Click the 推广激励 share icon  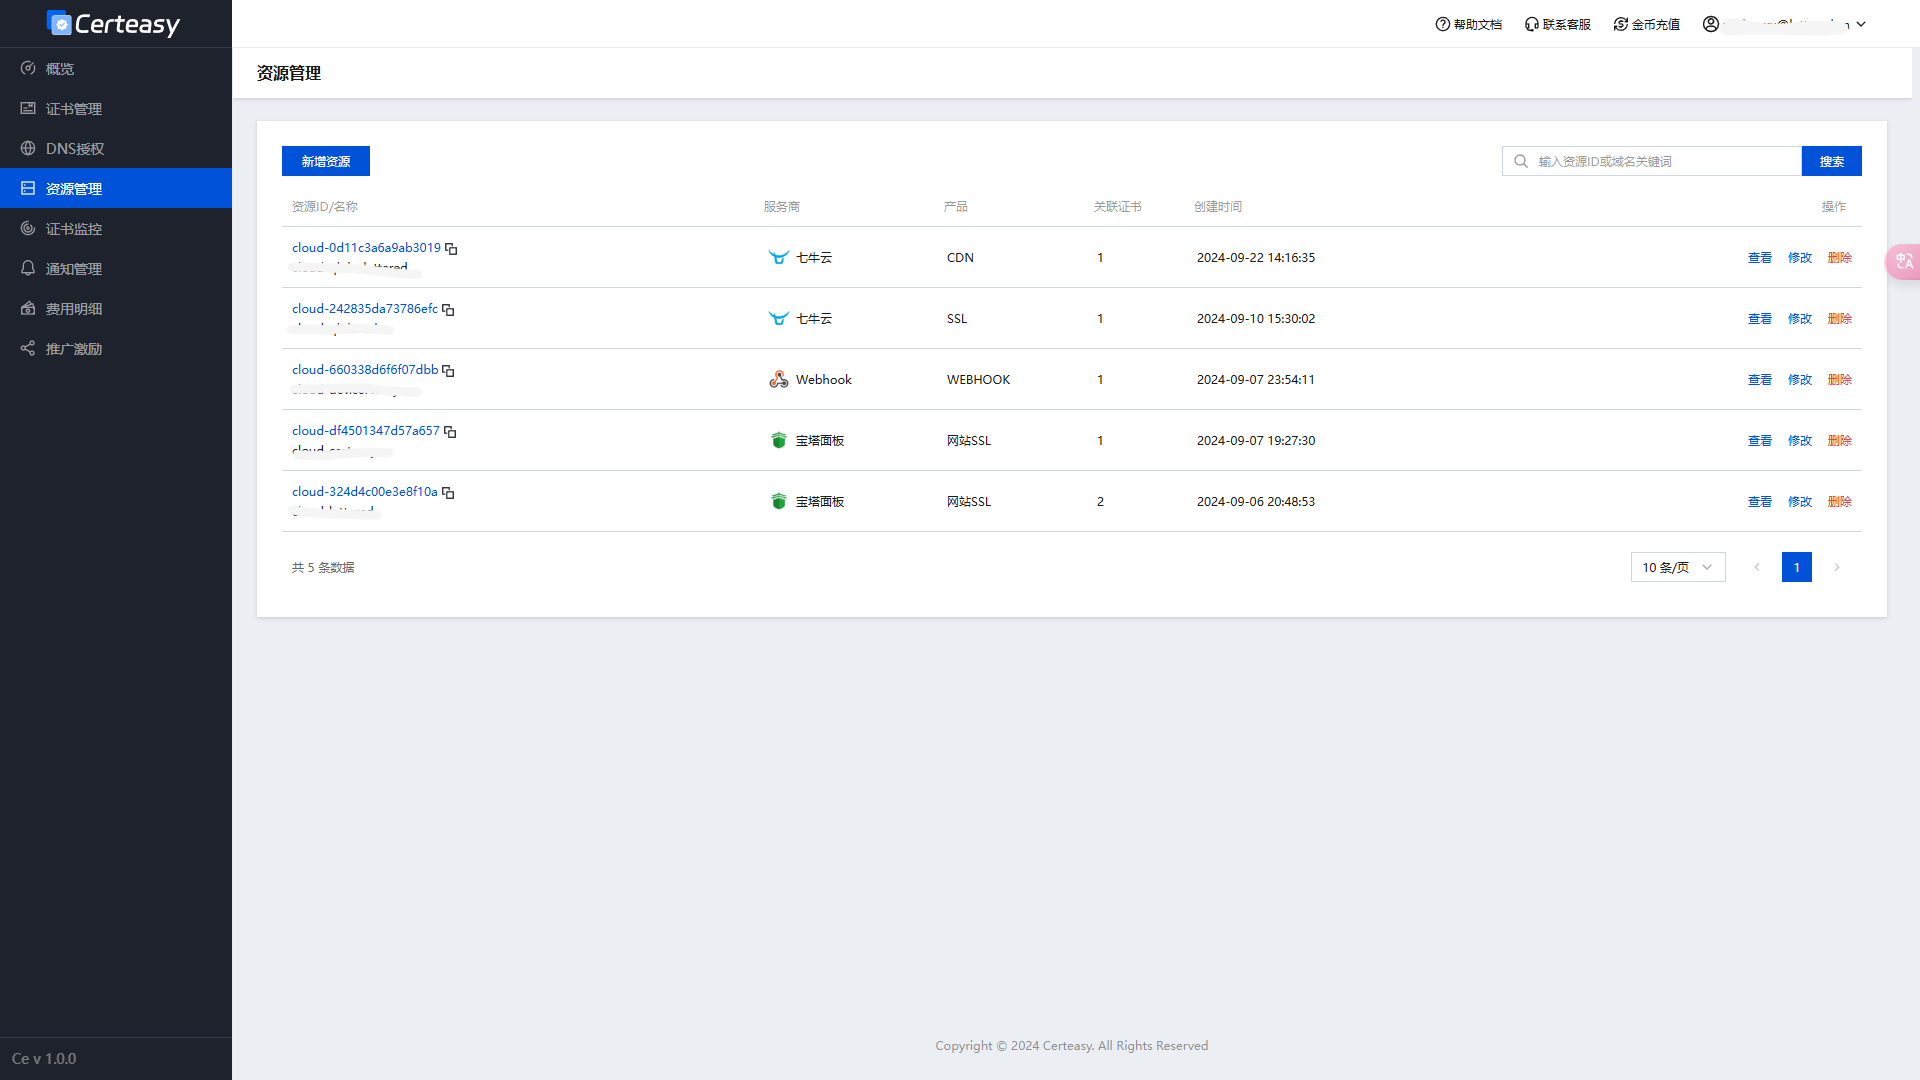[28, 348]
